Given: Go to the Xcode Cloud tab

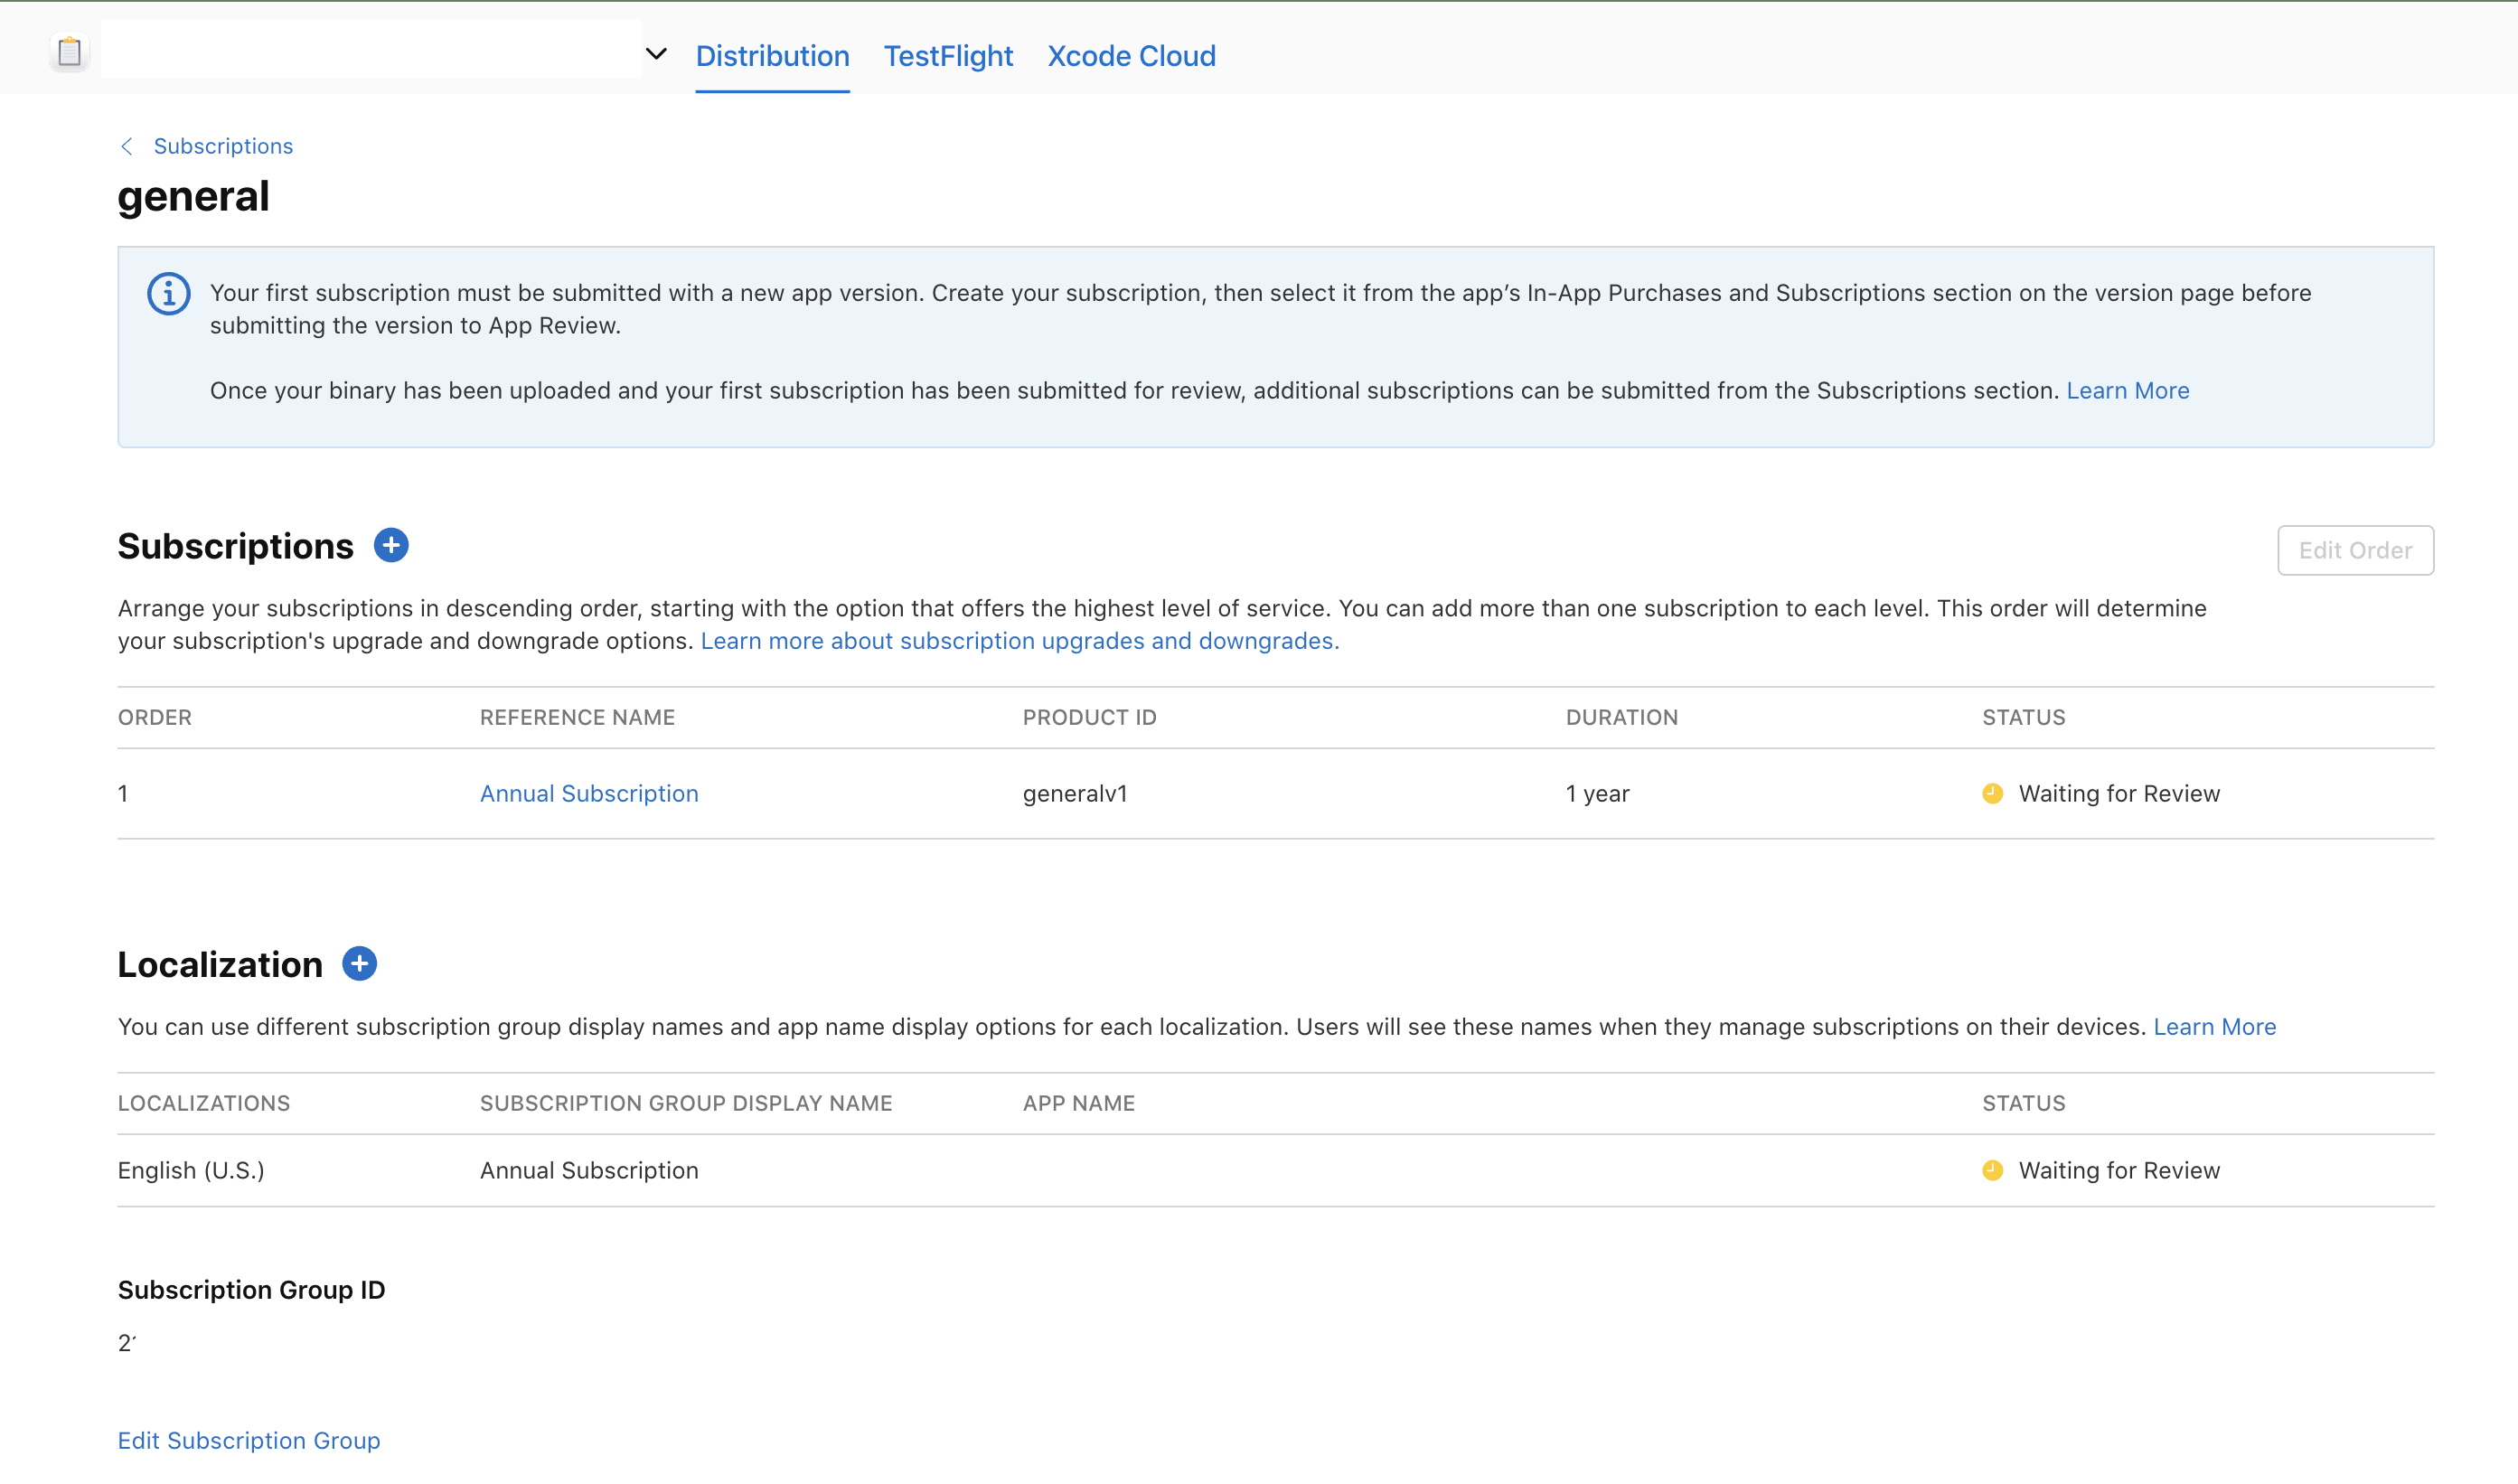Looking at the screenshot, I should (1130, 56).
